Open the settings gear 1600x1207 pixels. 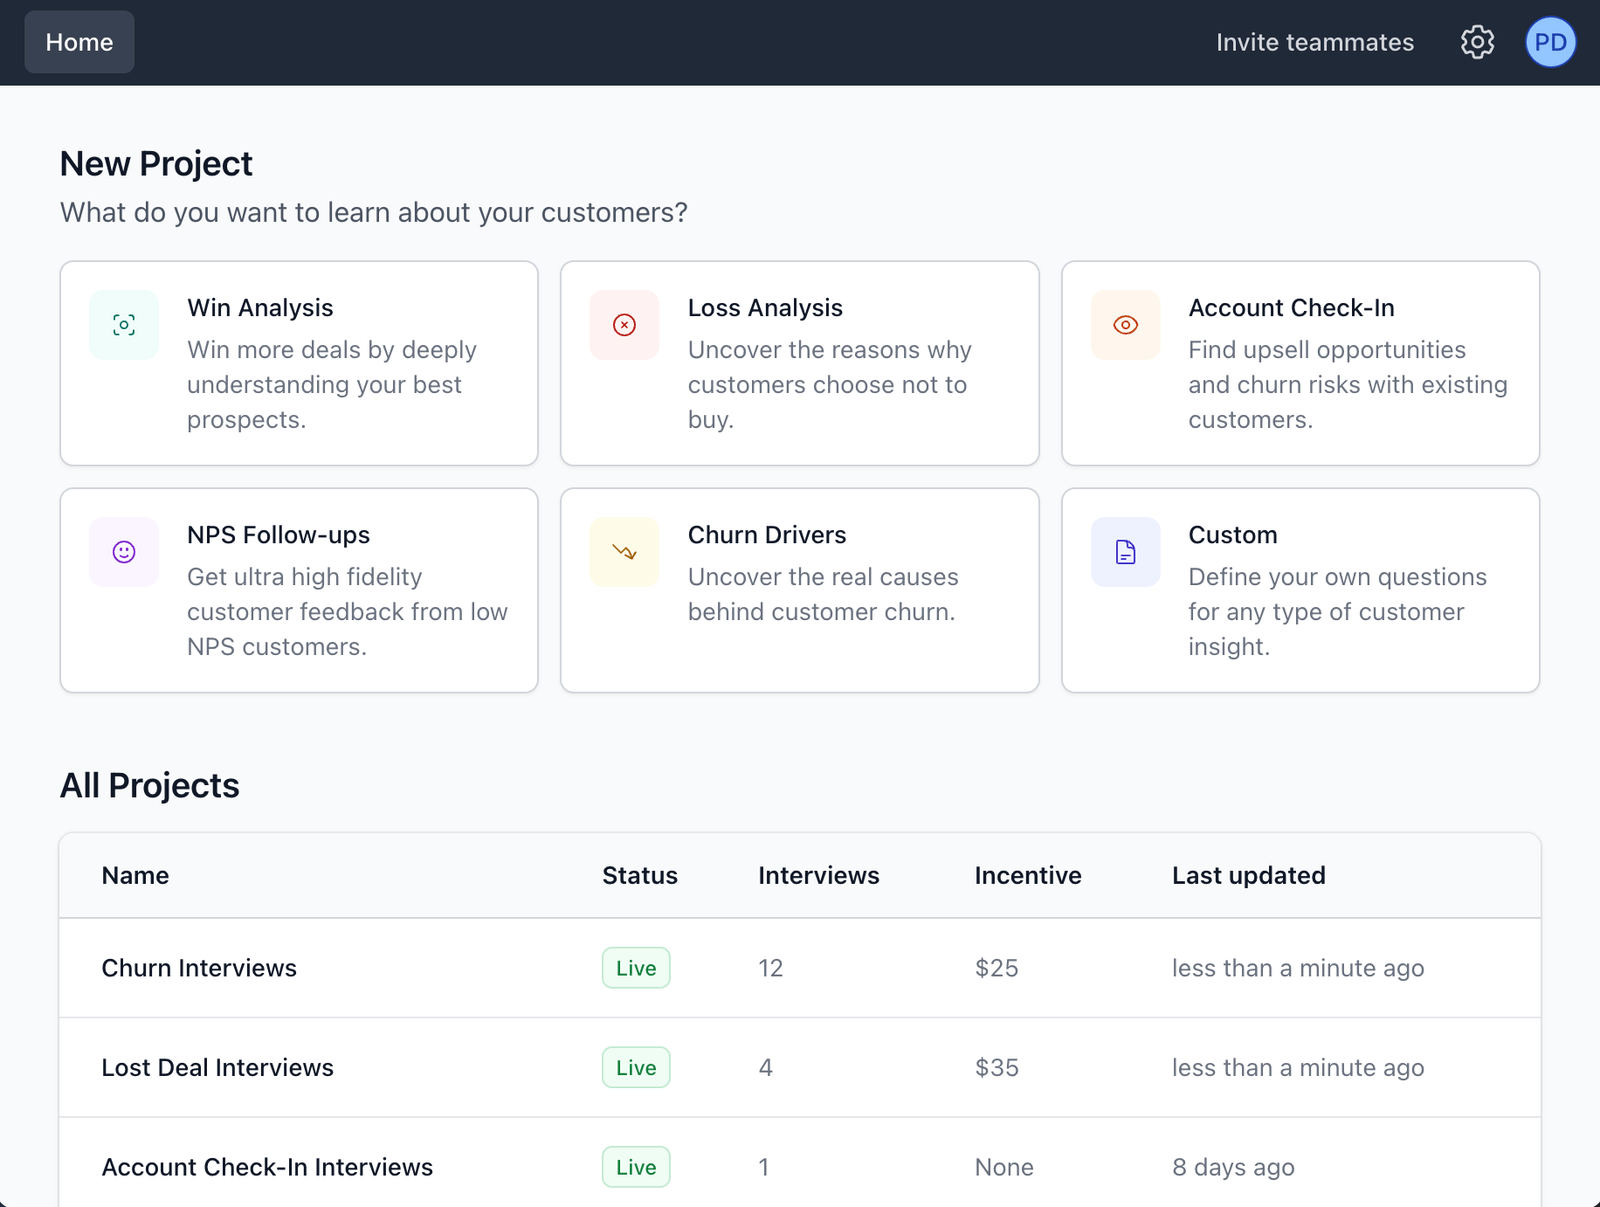click(1476, 42)
